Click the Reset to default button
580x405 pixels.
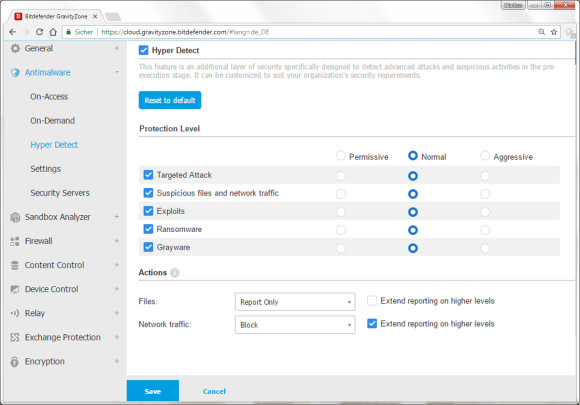[170, 100]
